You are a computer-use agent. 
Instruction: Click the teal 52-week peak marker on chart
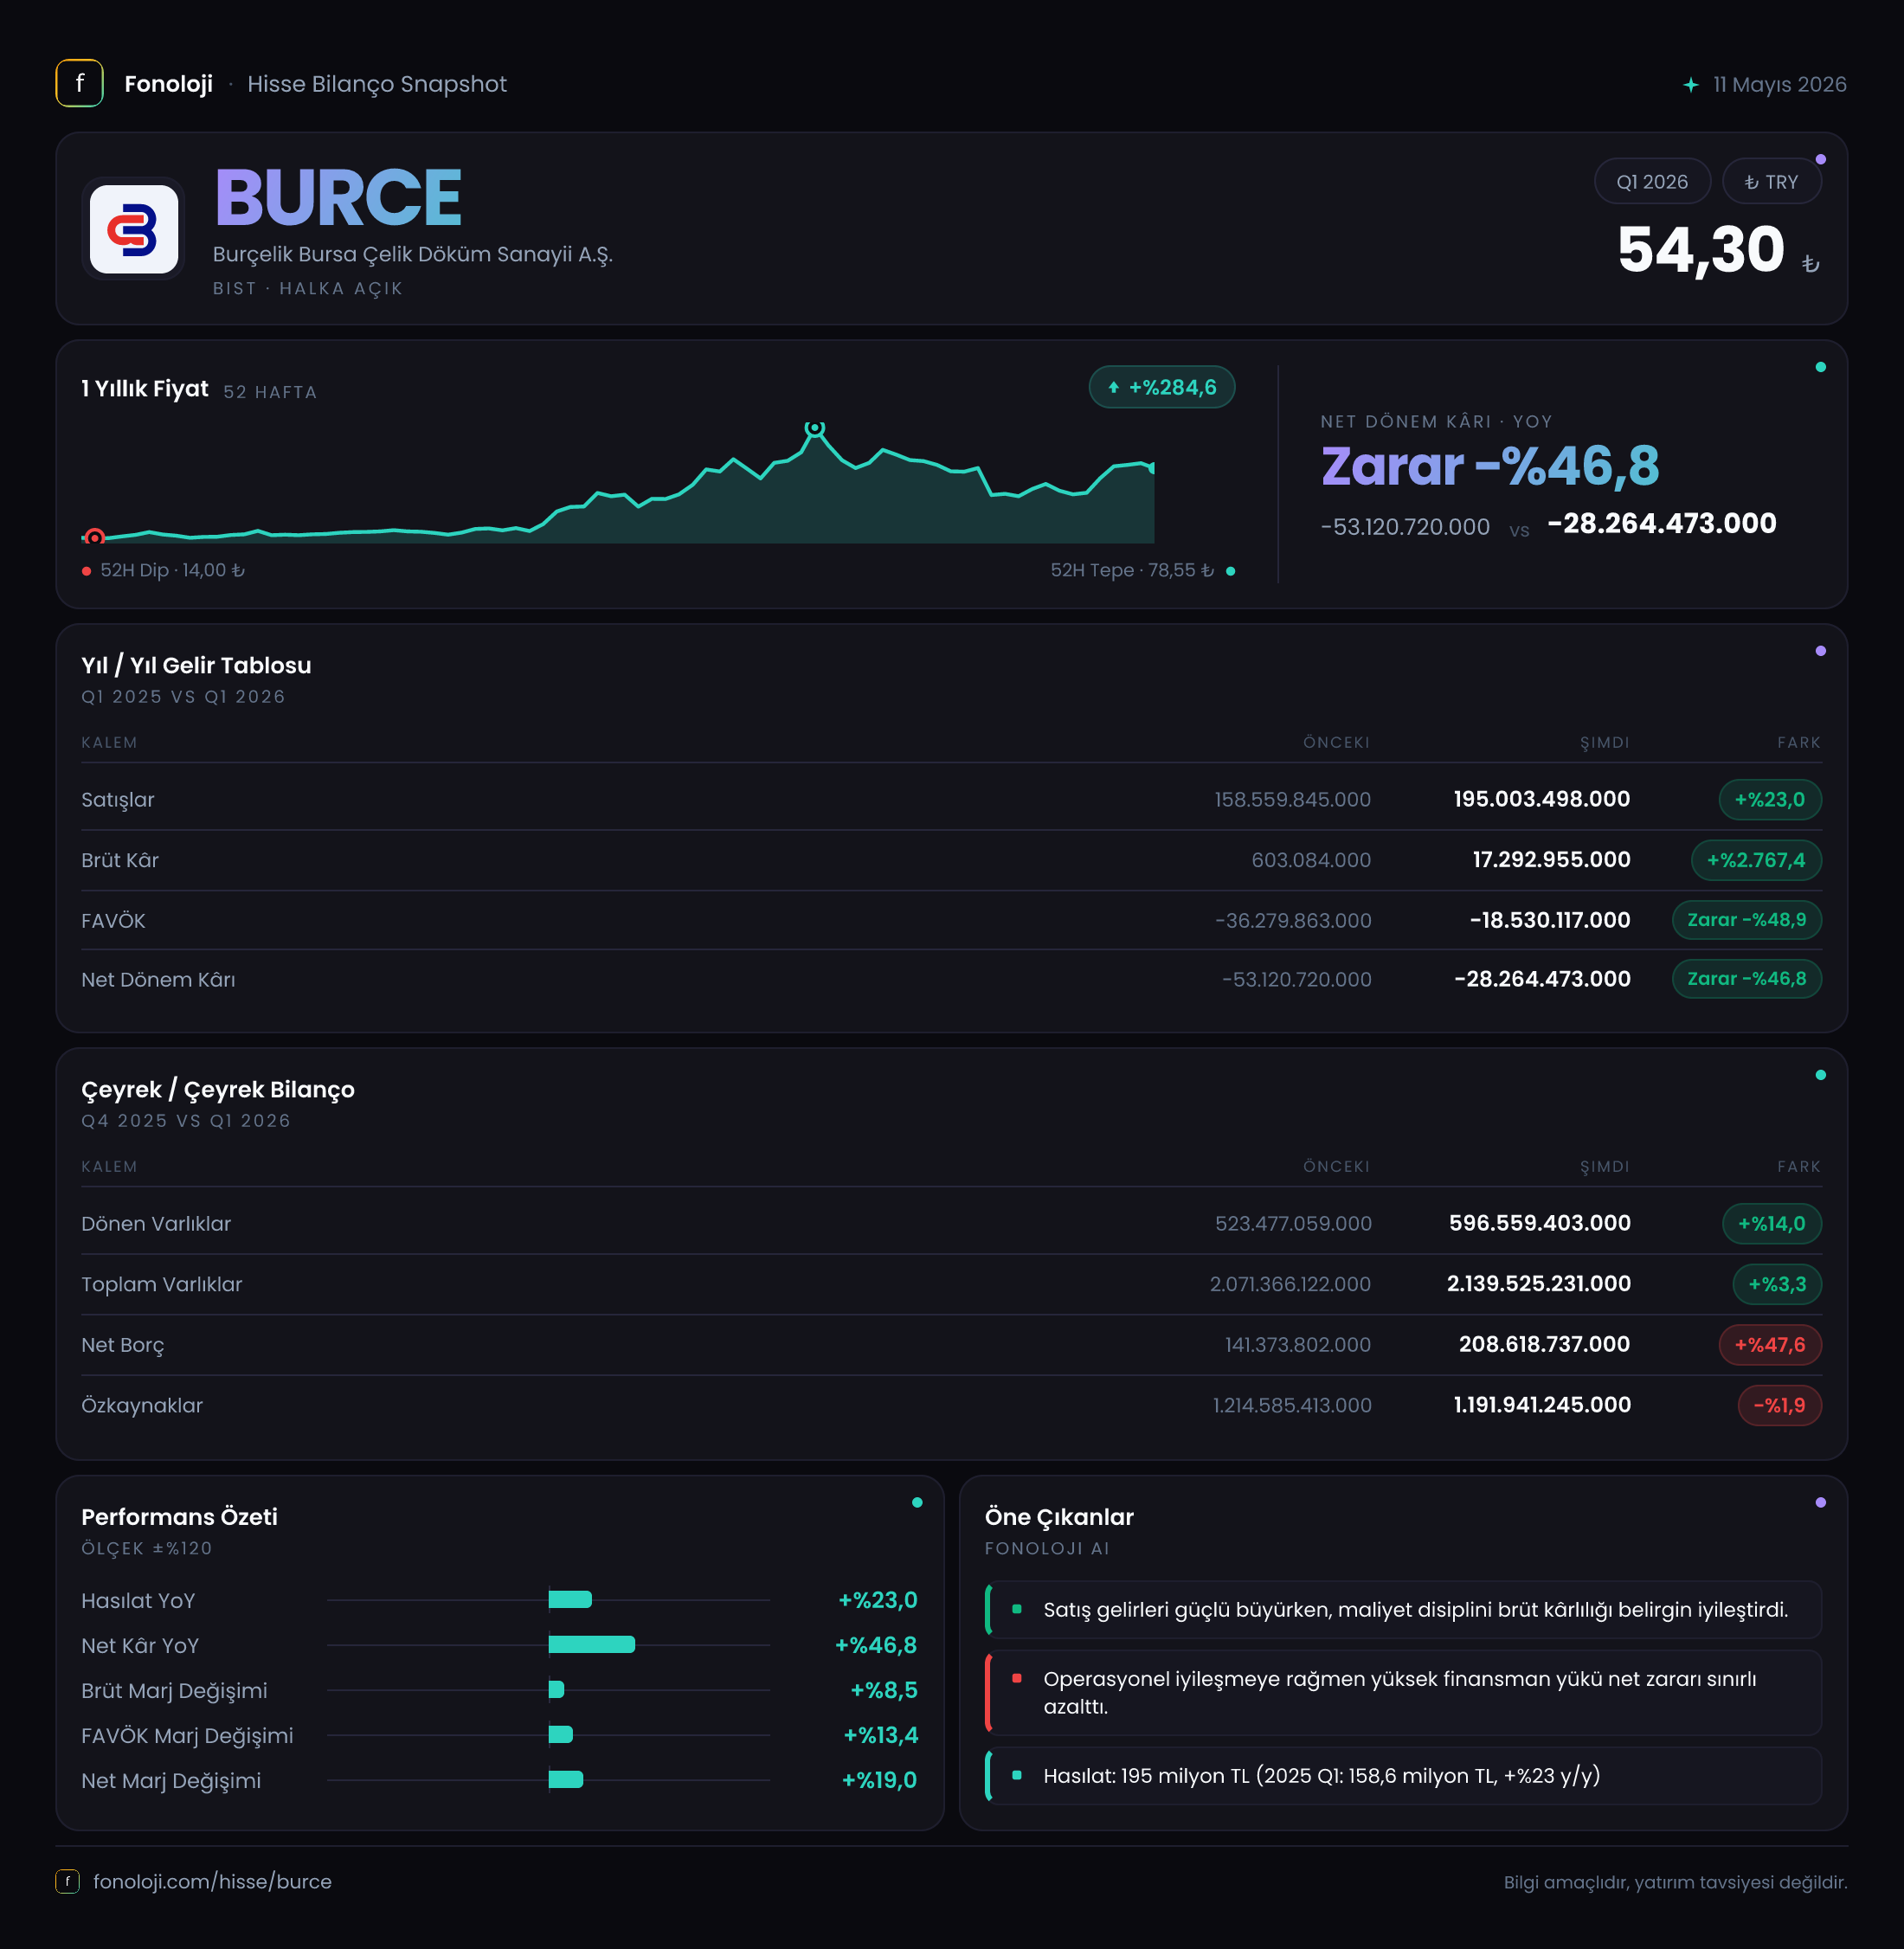point(815,428)
